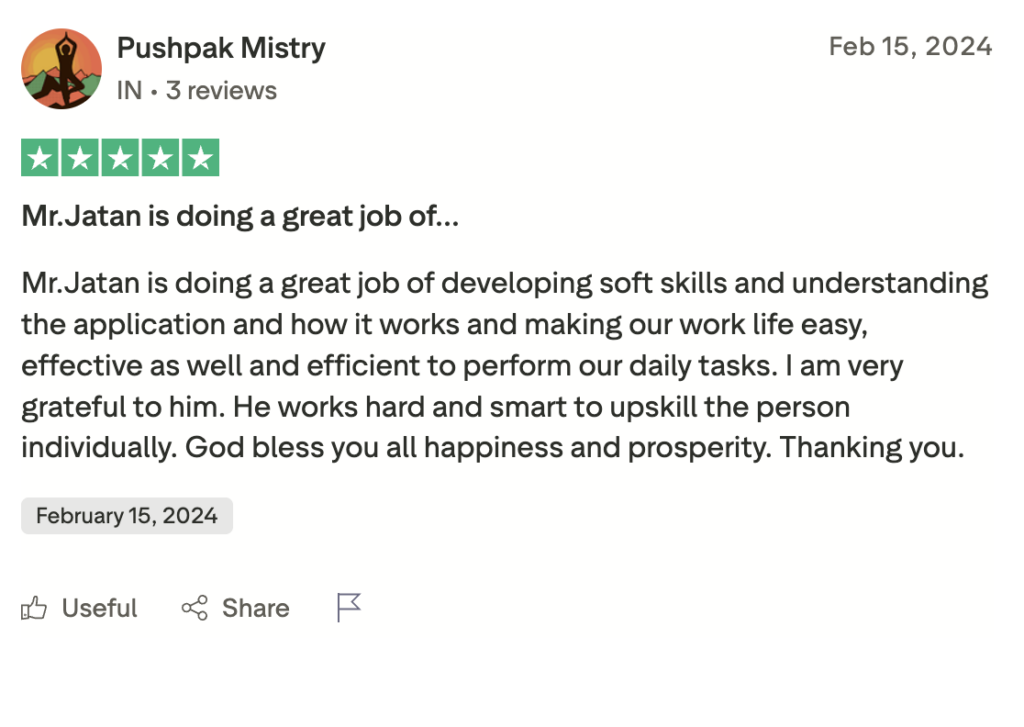The image size is (1024, 727).
Task: Click the thumbs-up Useful icon
Action: coord(34,608)
